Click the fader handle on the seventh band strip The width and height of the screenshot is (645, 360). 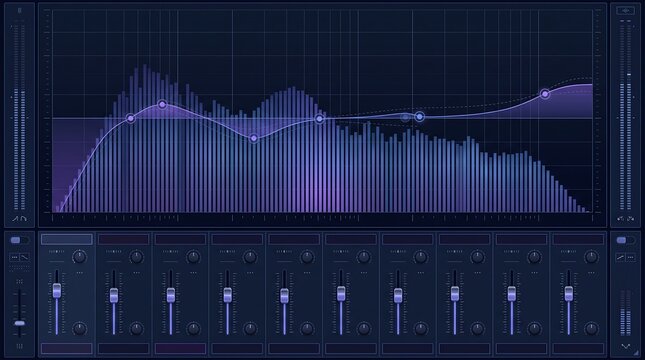click(398, 295)
